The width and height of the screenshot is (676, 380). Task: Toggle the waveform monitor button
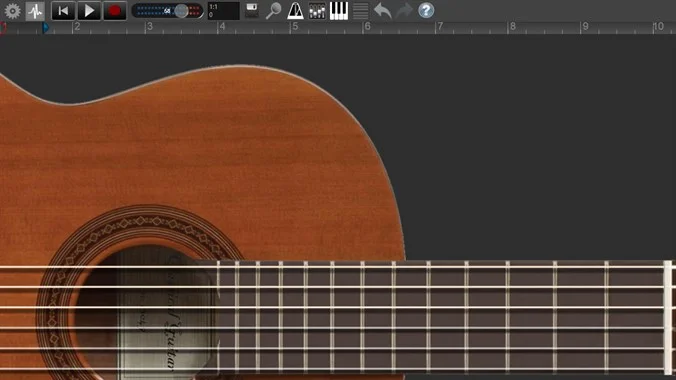(x=35, y=11)
